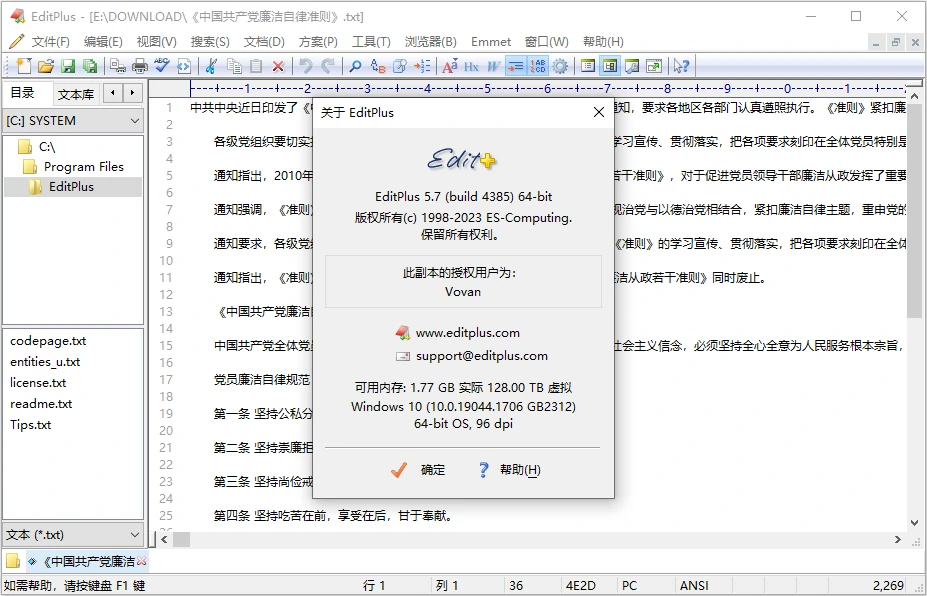Click the Save file floppy icon
Image resolution: width=927 pixels, height=596 pixels.
[x=68, y=66]
